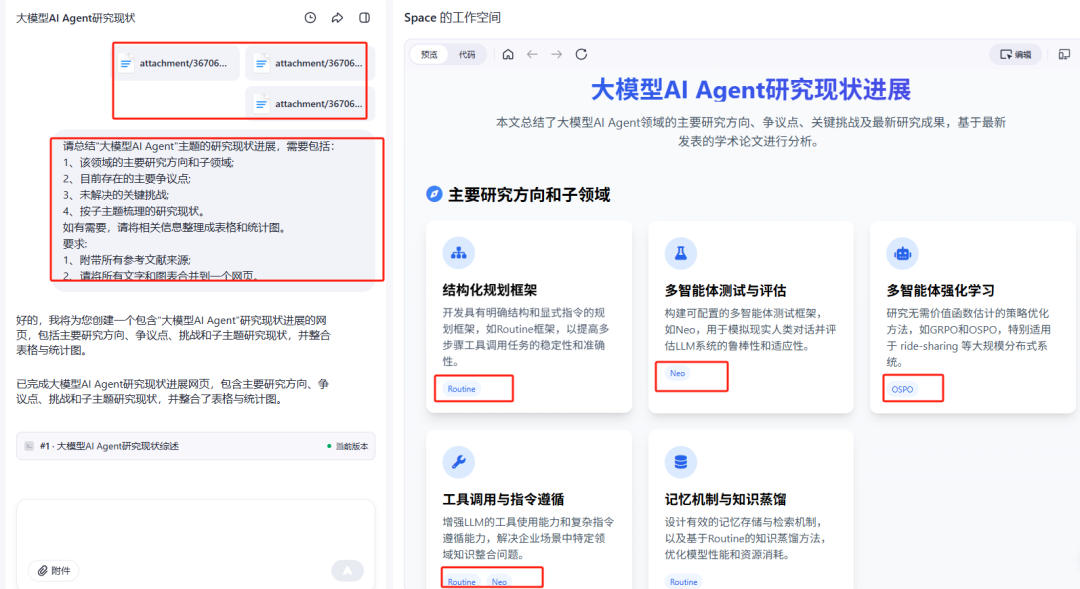Click the 记忆机制与知识蒸馏 card title

[725, 499]
